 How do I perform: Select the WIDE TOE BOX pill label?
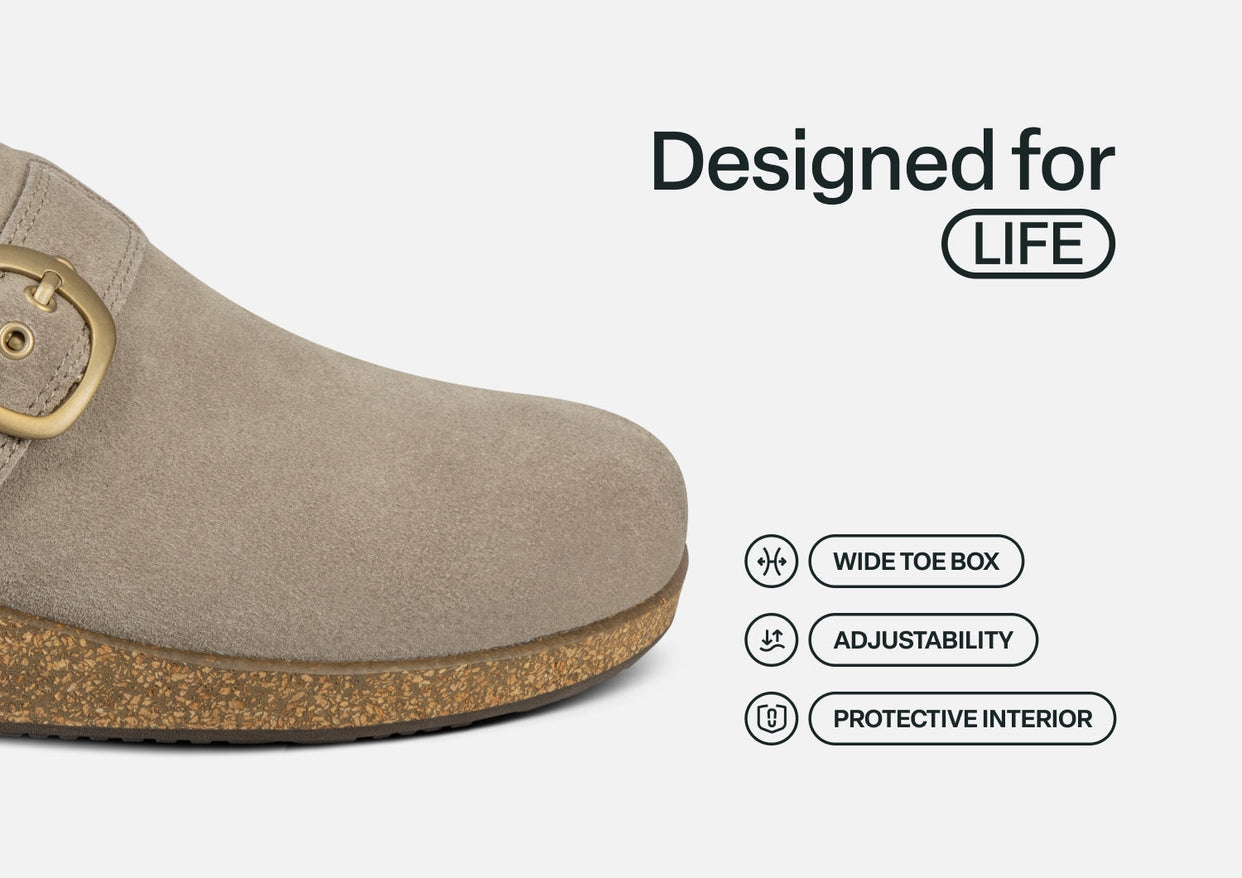[x=916, y=561]
